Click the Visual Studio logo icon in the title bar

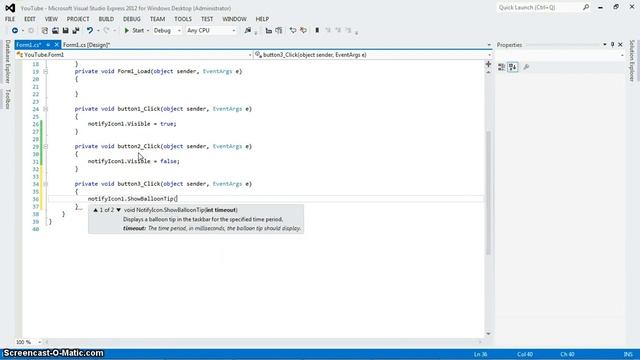tap(10, 8)
